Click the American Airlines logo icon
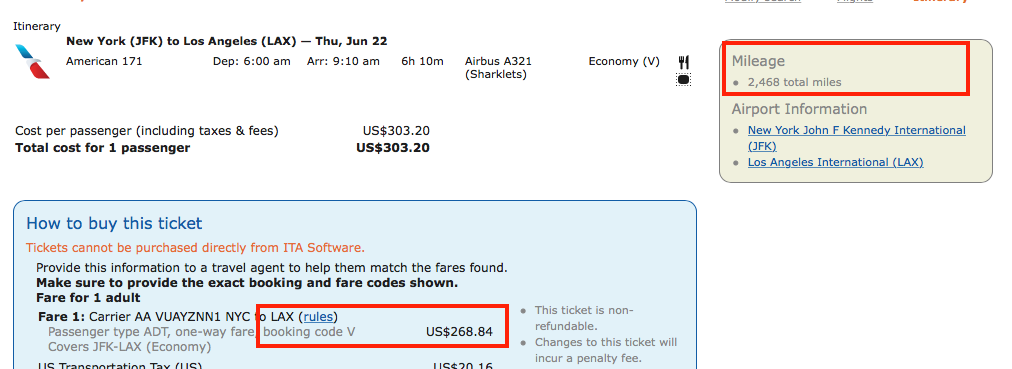Screen dimensions: 1012x369 pyautogui.click(x=32, y=61)
